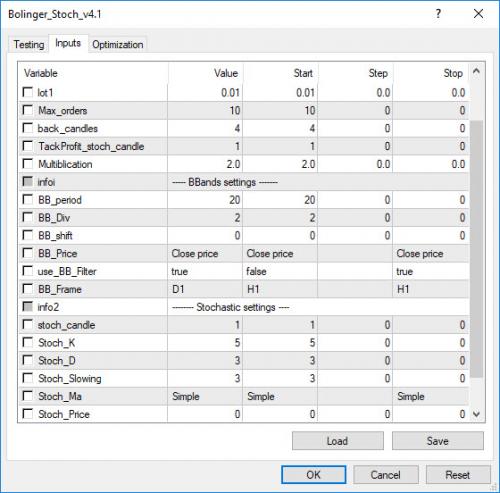This screenshot has width=500, height=493.
Task: Switch to the Optimization tab
Action: (x=118, y=44)
